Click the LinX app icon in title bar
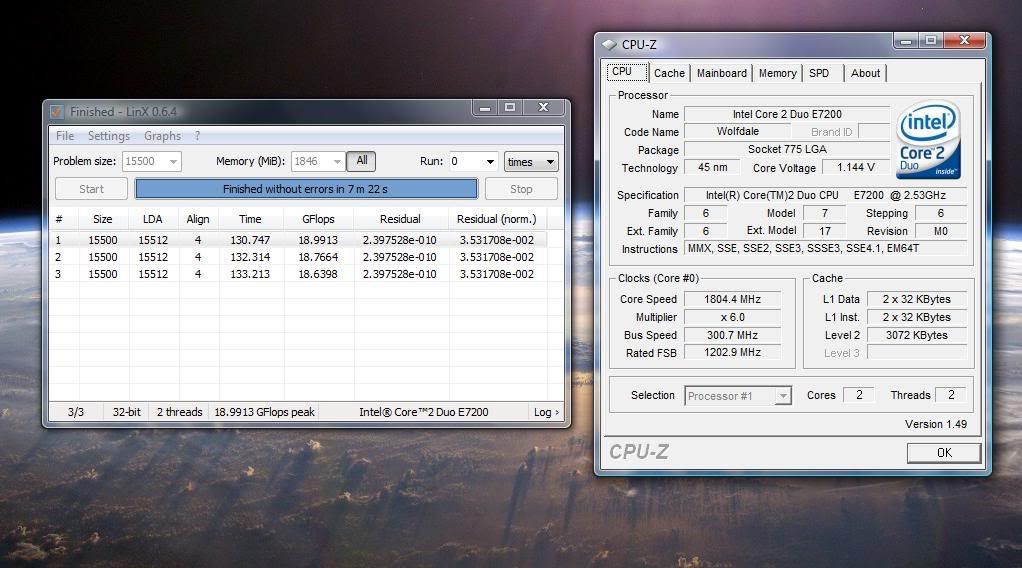Image resolution: width=1022 pixels, height=568 pixels. point(57,112)
